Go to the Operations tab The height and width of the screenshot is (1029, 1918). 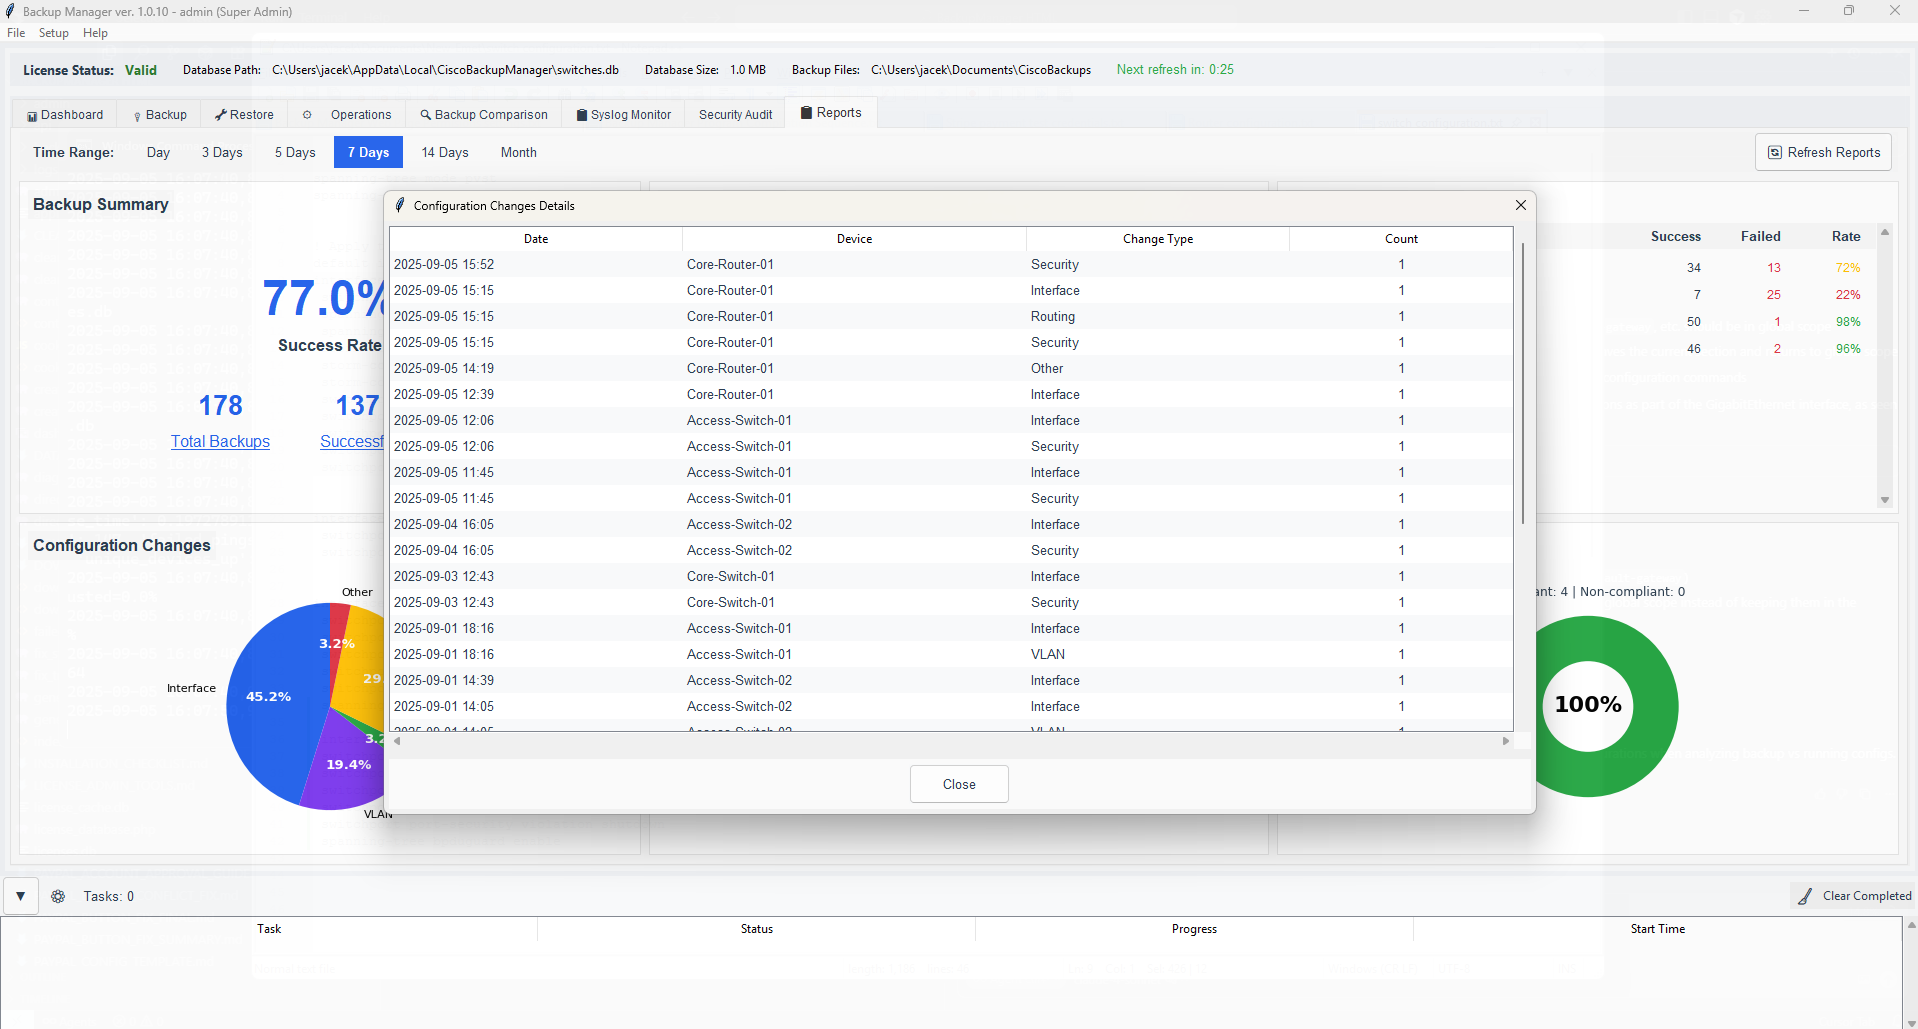point(347,115)
